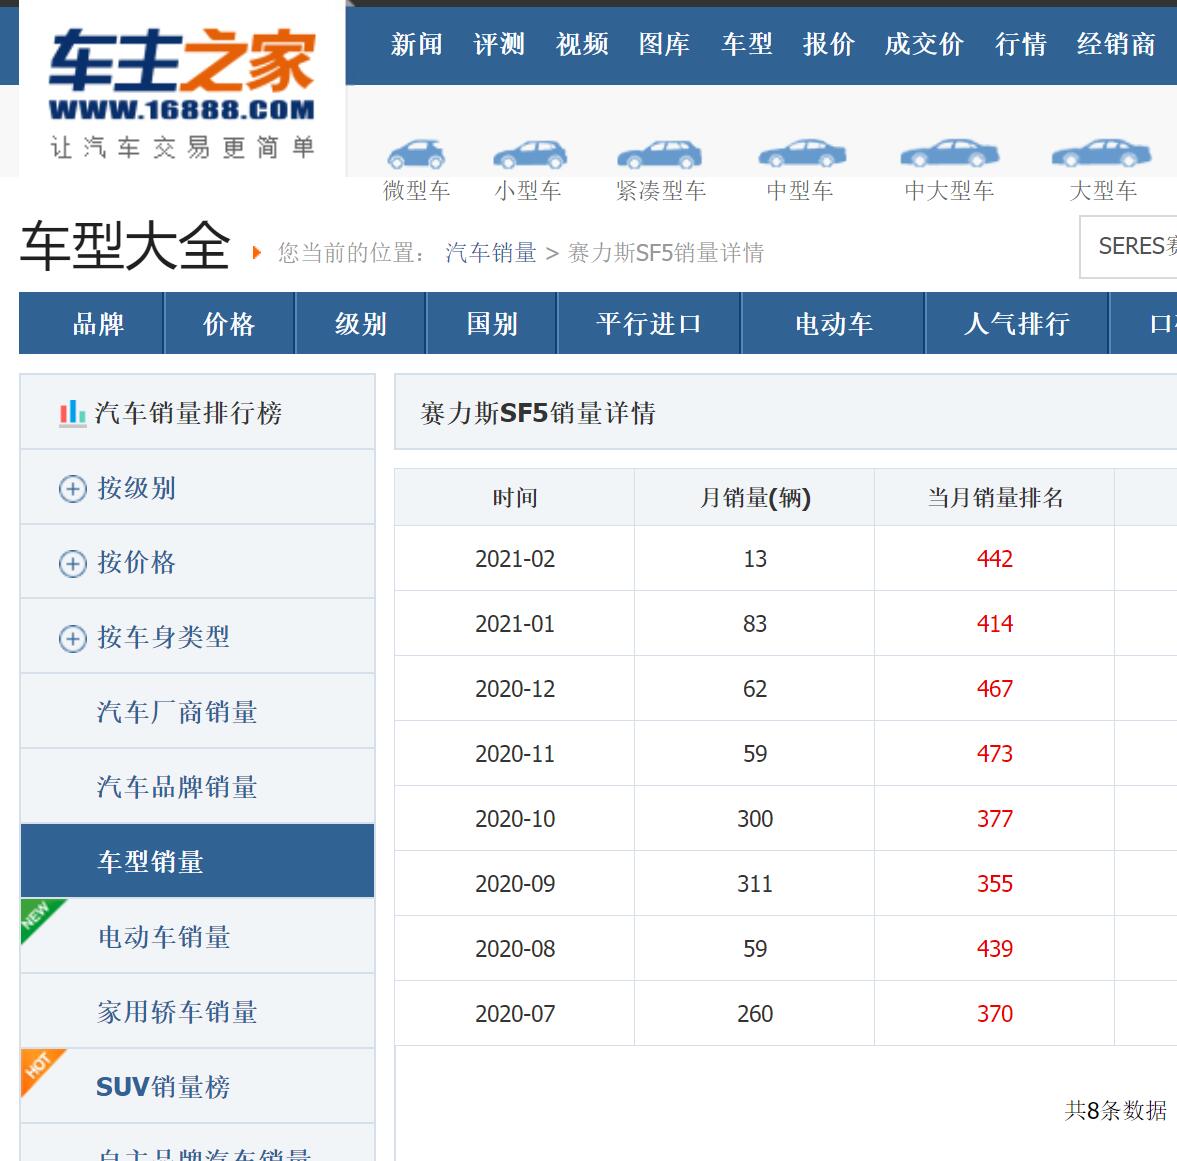Image resolution: width=1177 pixels, height=1161 pixels.
Task: Click the 时间 column header
Action: click(x=515, y=498)
